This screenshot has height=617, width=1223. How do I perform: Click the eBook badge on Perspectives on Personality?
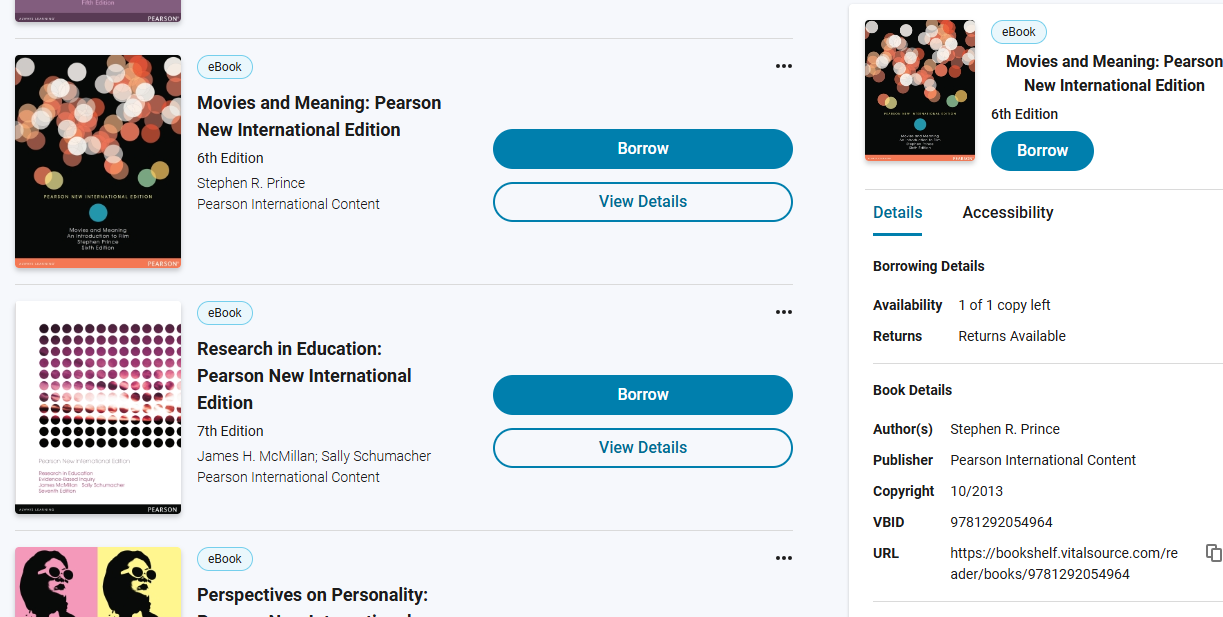tap(224, 559)
